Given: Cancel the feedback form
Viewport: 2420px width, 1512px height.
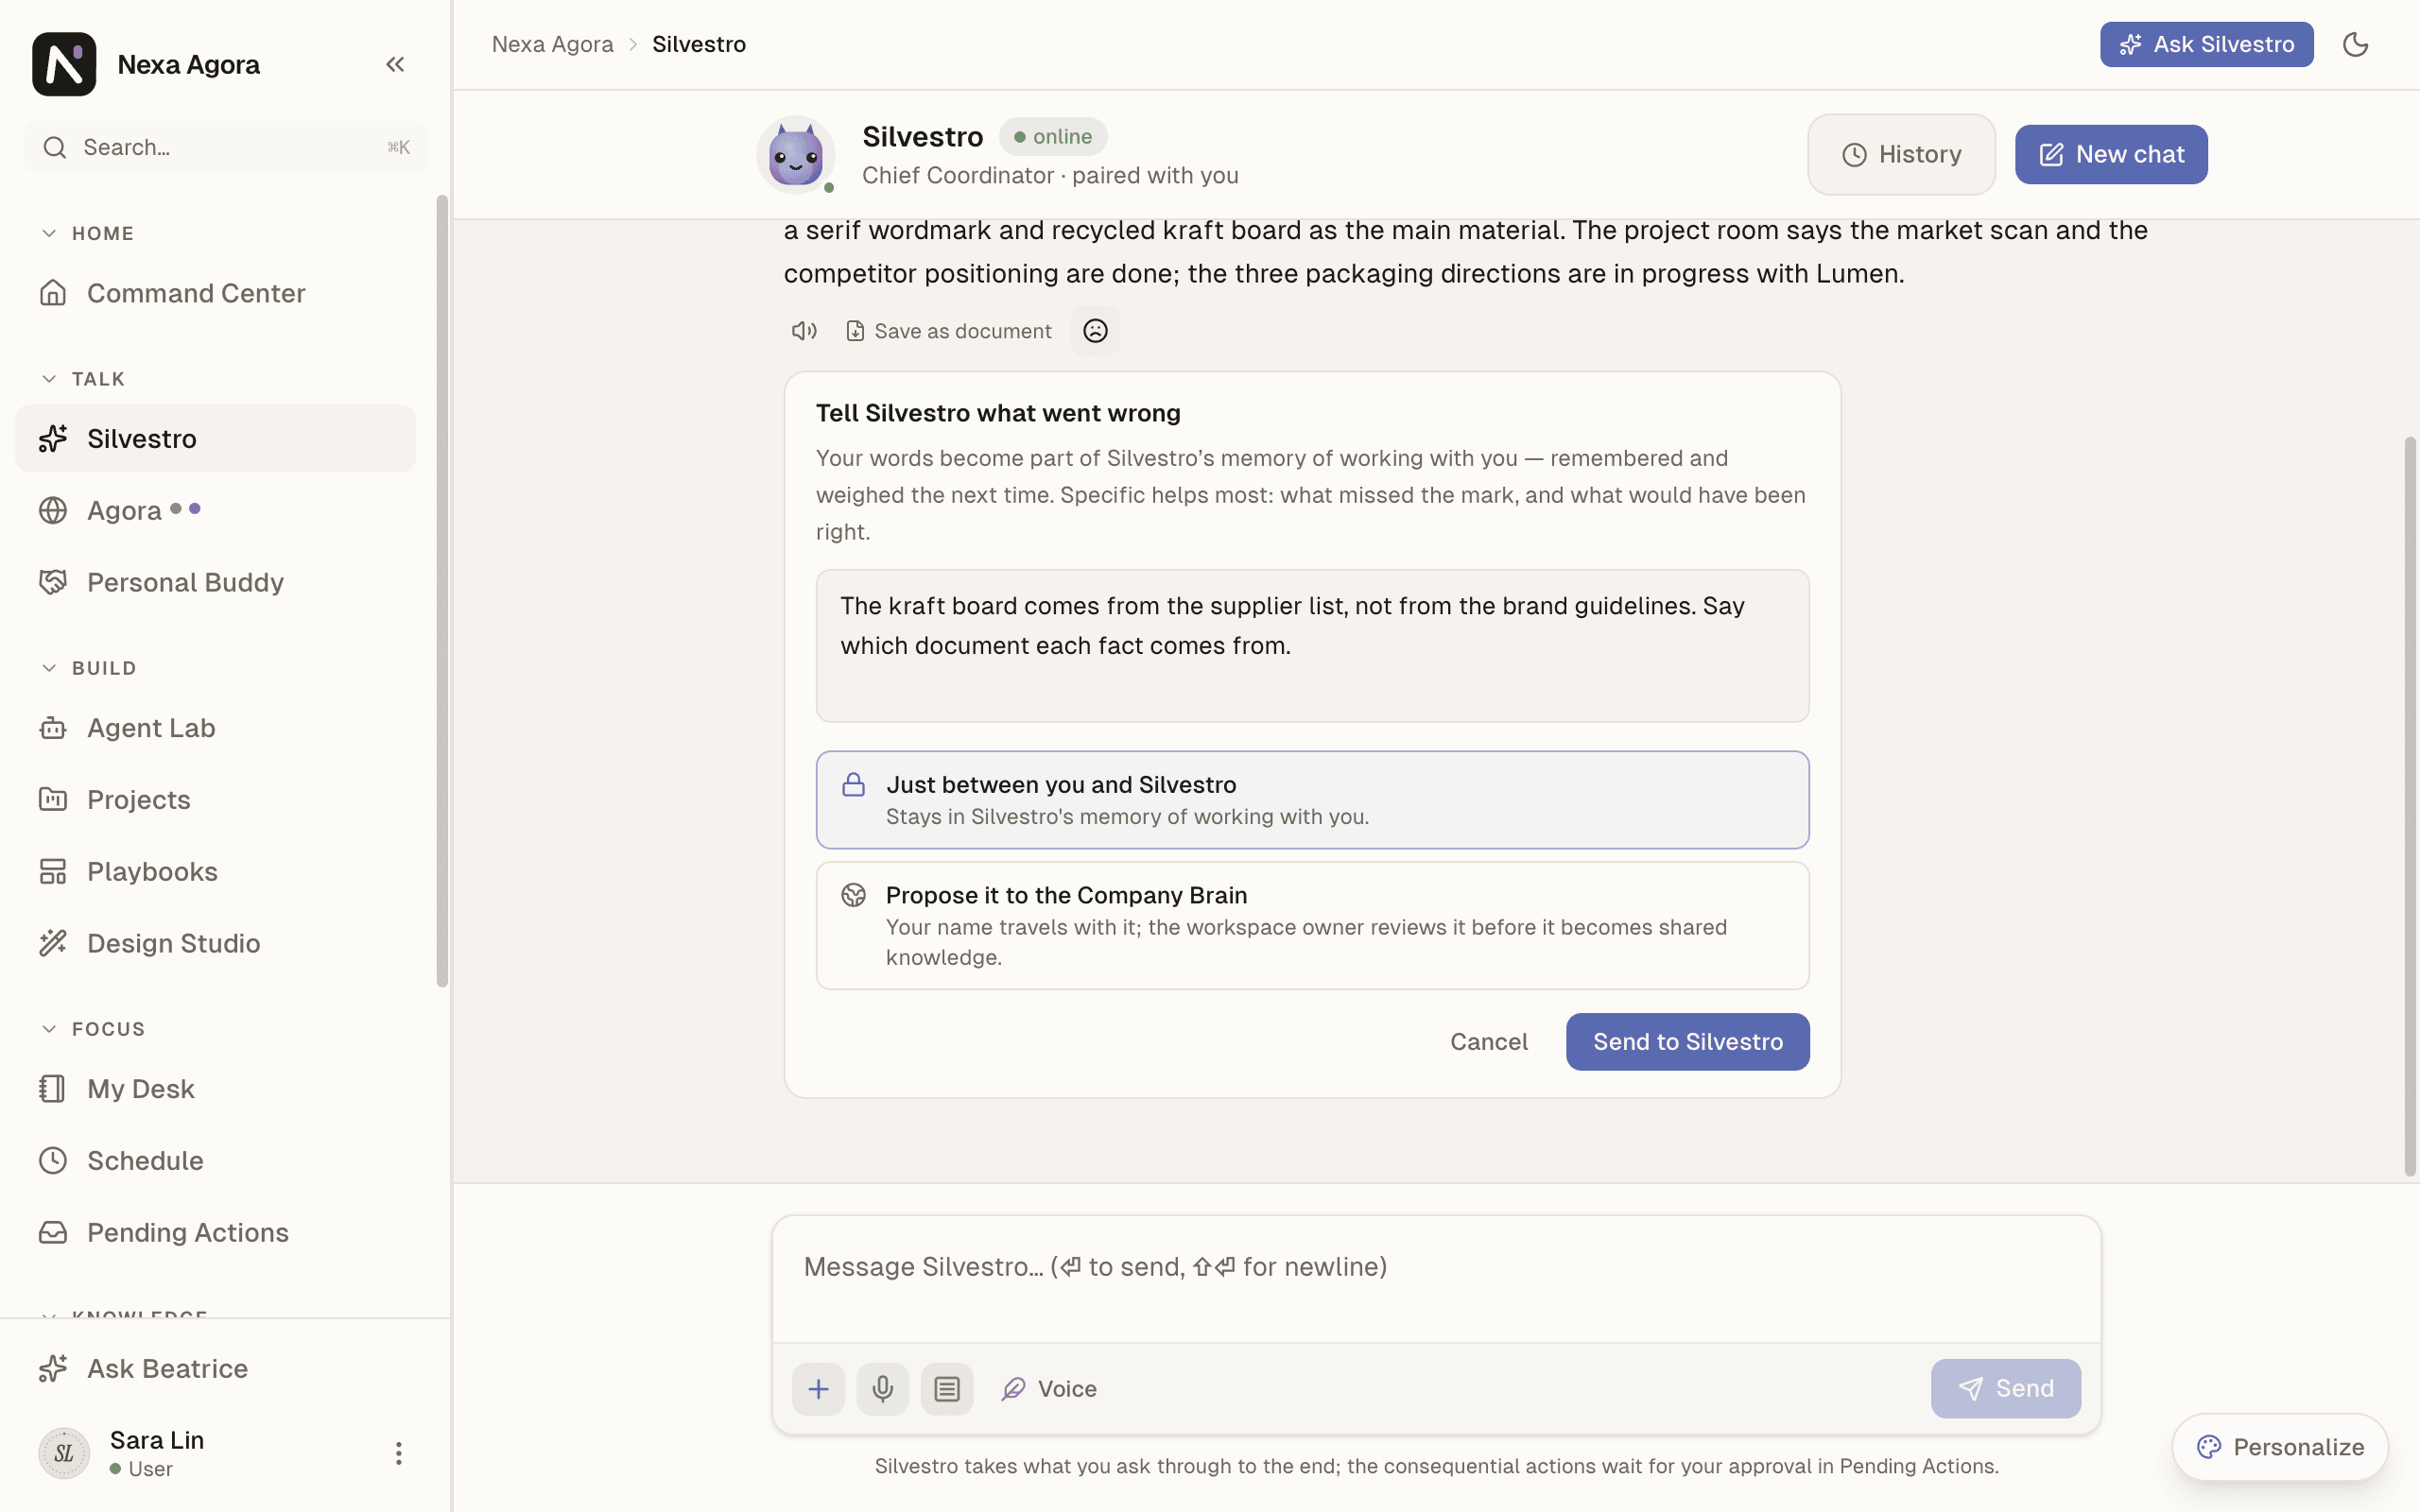Looking at the screenshot, I should [1488, 1042].
